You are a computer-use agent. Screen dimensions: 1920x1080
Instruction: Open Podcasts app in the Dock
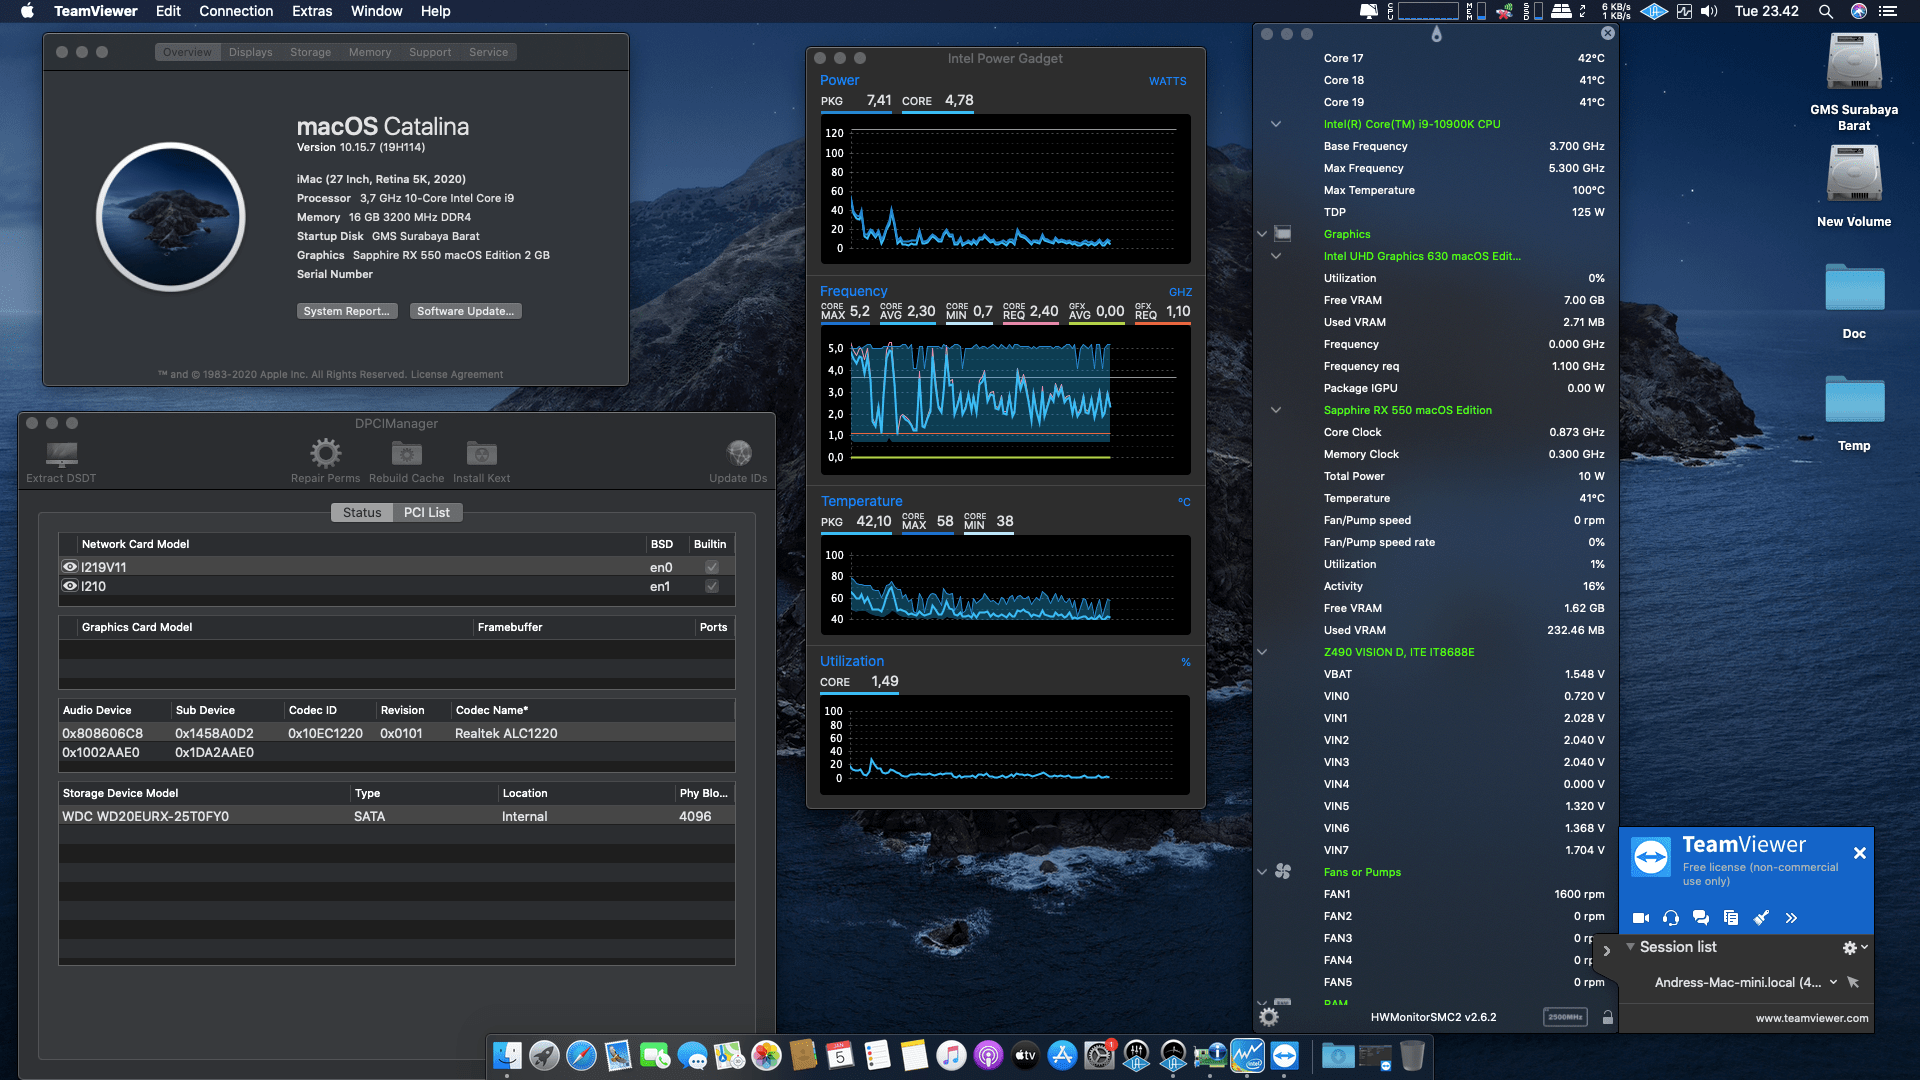click(x=988, y=1055)
